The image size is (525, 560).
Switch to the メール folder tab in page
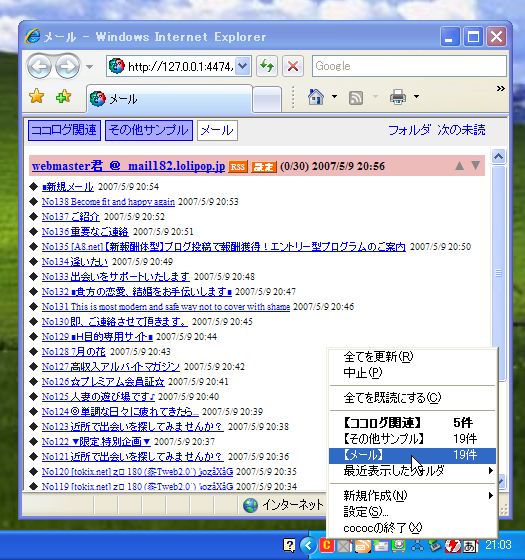coord(217,130)
